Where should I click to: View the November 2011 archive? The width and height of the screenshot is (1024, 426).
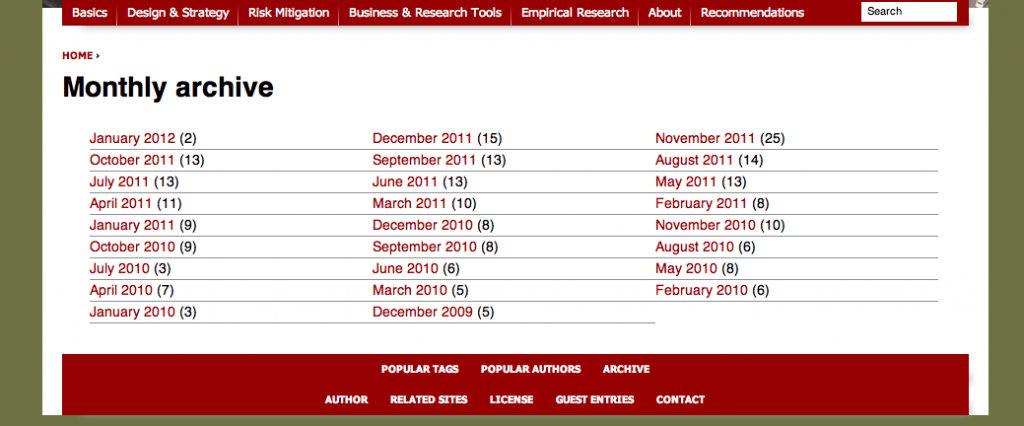click(x=705, y=139)
